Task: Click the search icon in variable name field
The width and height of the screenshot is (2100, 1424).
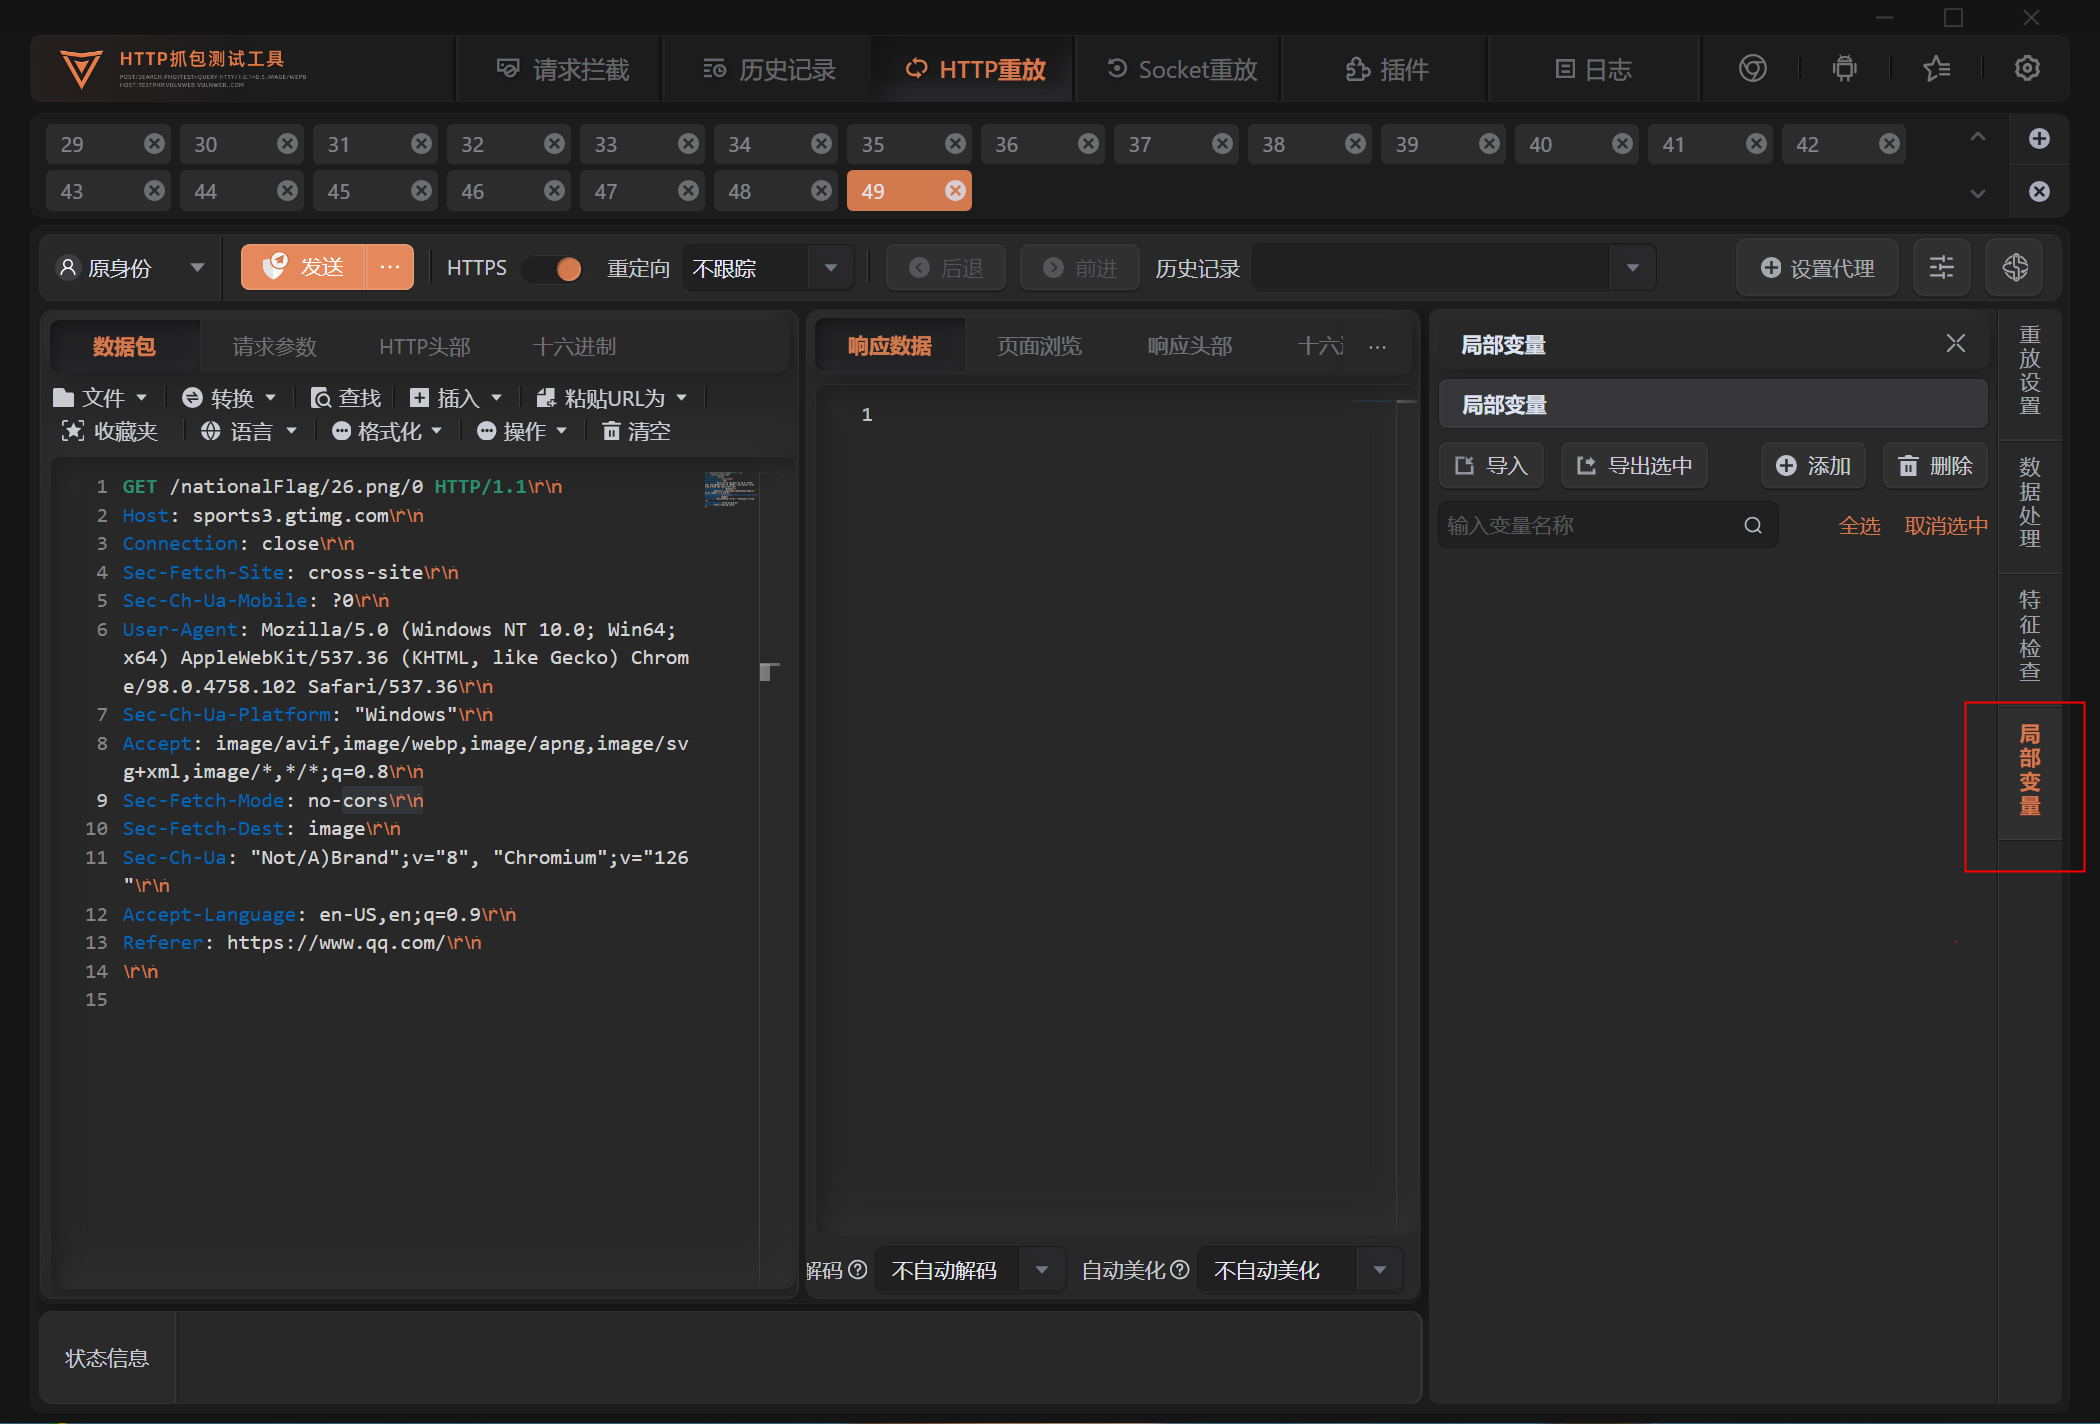Action: click(x=1753, y=526)
